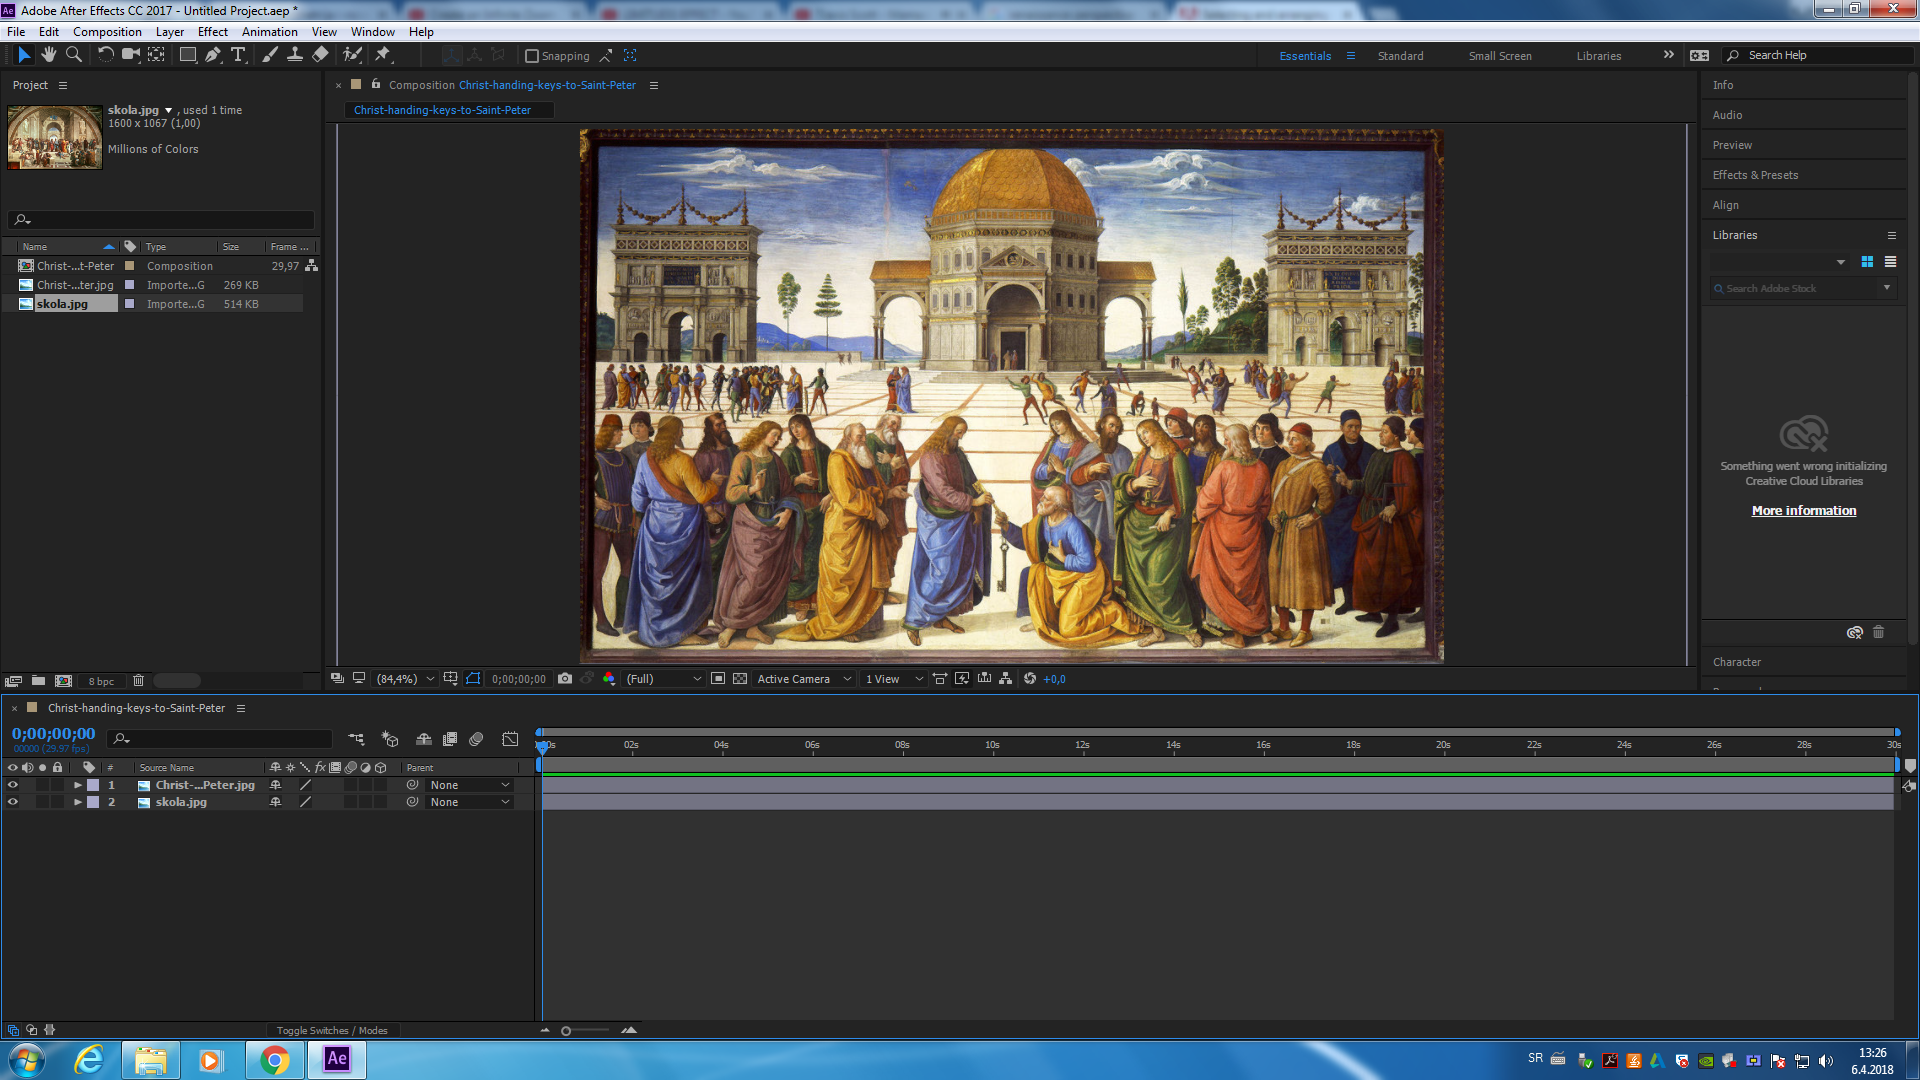
Task: Open the composition flowchart icon in the viewer
Action: point(1006,679)
